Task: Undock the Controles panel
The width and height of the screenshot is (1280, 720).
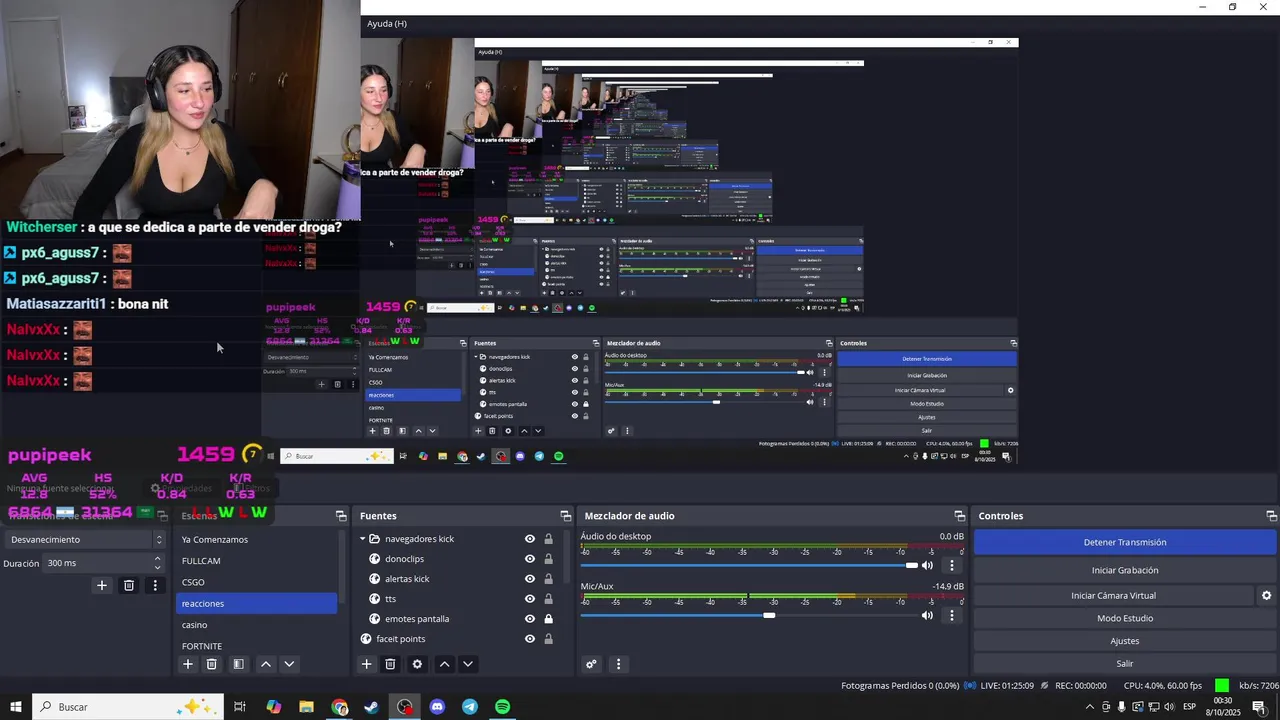Action: tap(1271, 516)
